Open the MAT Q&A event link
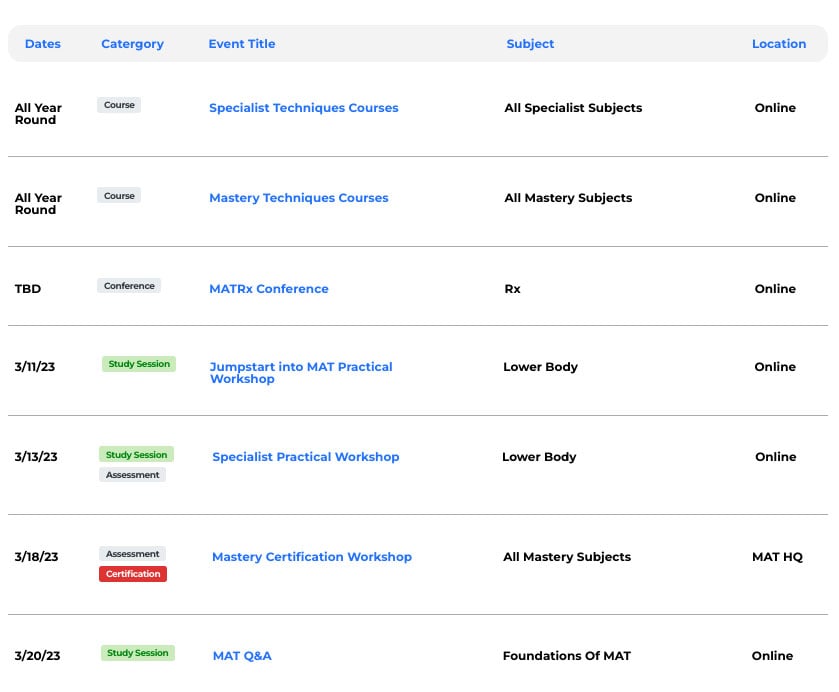The width and height of the screenshot is (839, 692). click(242, 656)
